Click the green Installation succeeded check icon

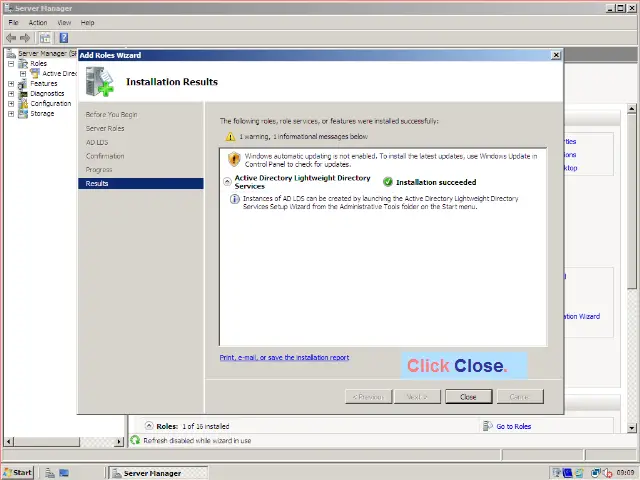pos(388,182)
